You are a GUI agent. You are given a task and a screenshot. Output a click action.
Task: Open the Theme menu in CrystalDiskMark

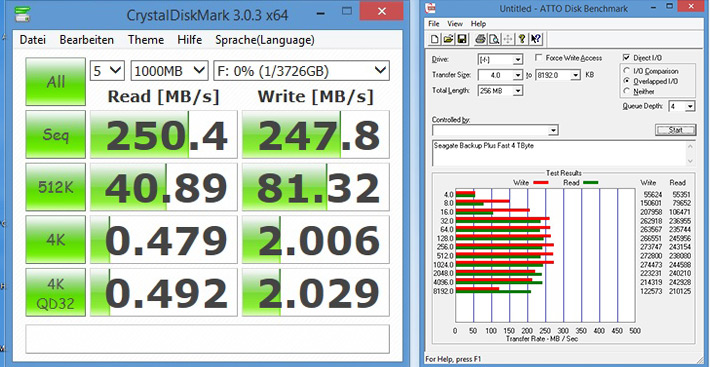tap(146, 40)
